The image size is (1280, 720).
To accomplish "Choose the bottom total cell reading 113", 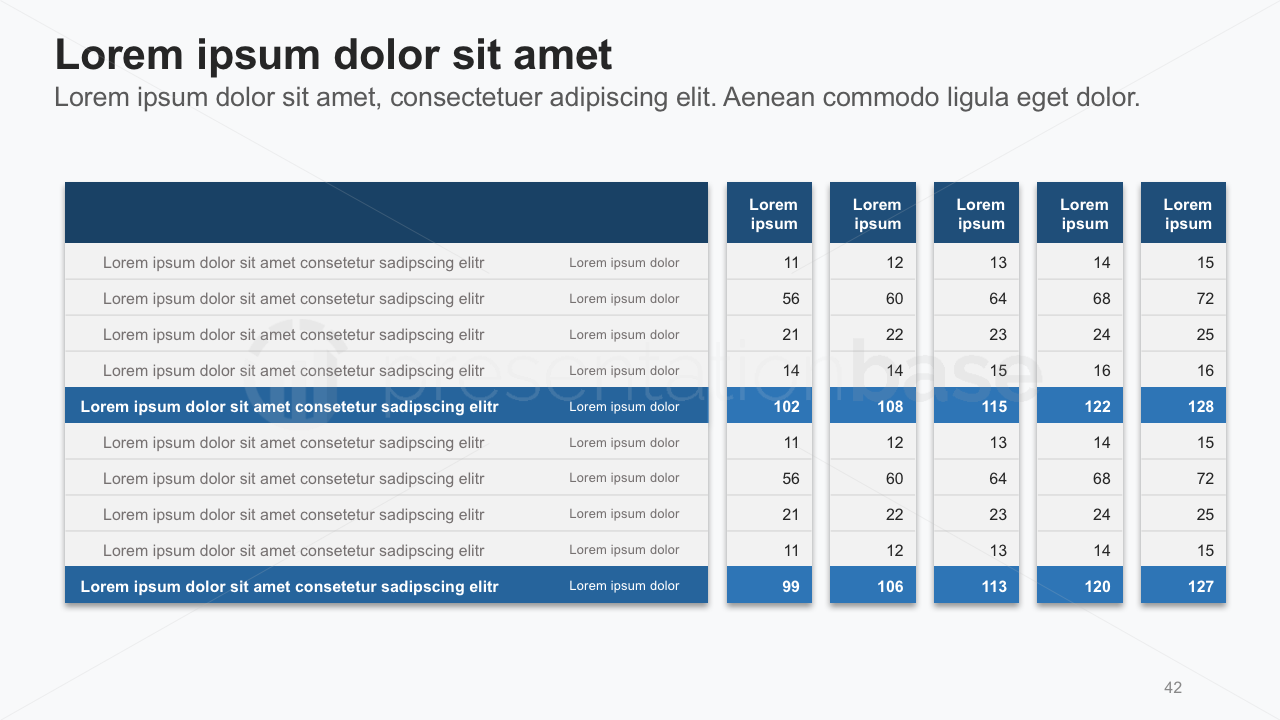I will point(977,586).
